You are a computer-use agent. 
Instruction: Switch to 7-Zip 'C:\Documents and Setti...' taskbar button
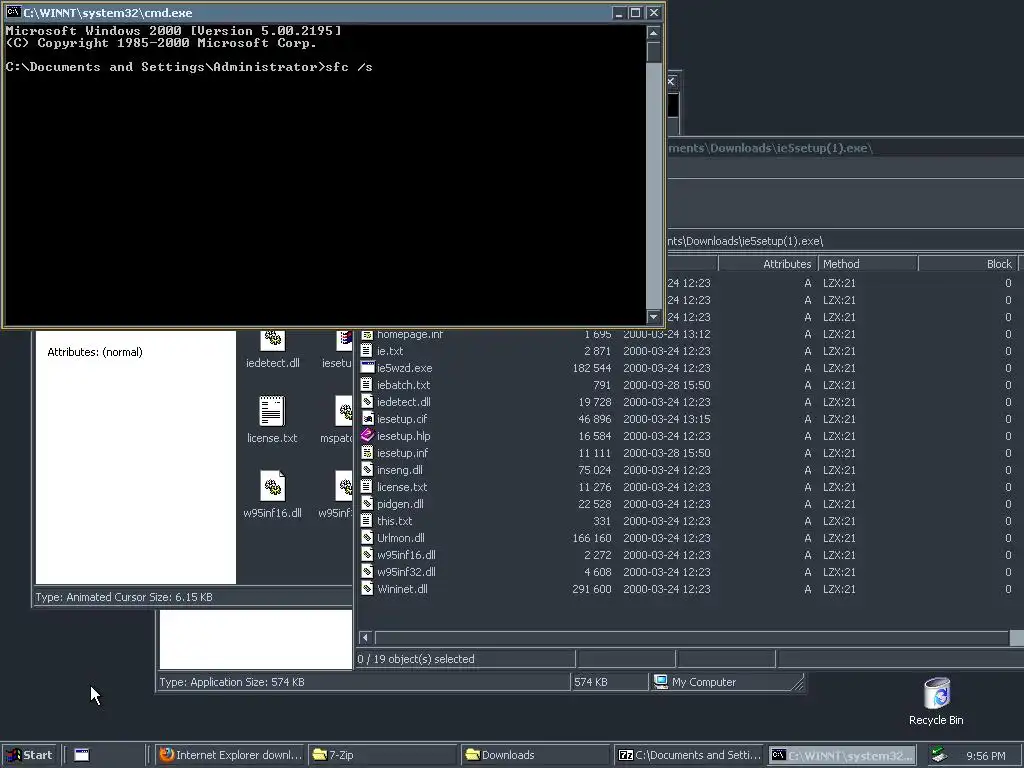click(x=689, y=755)
